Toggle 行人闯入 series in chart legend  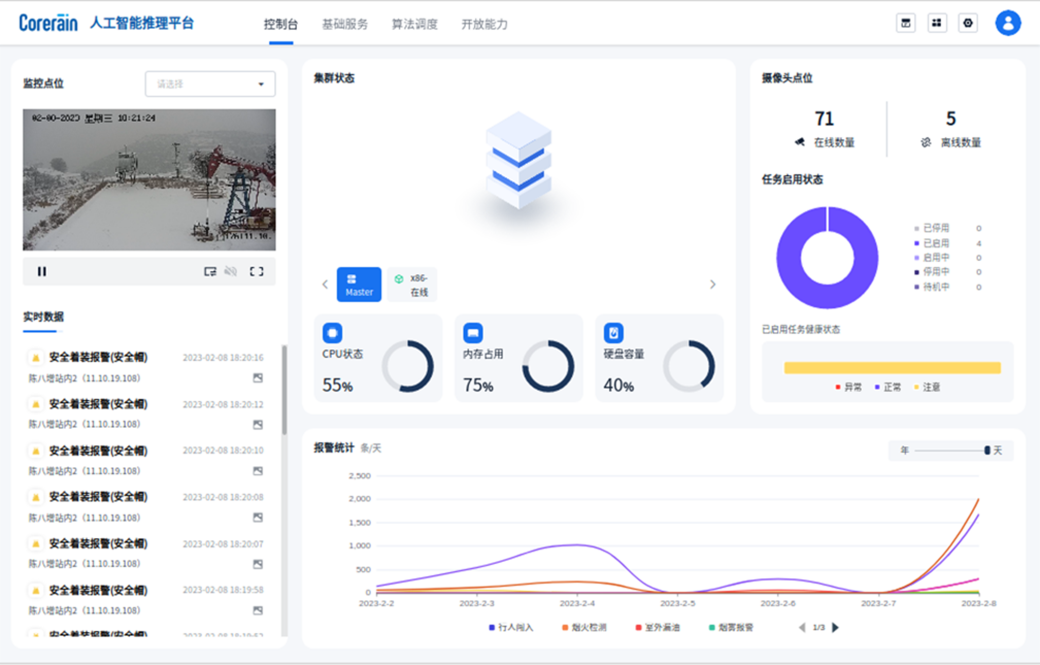click(511, 627)
